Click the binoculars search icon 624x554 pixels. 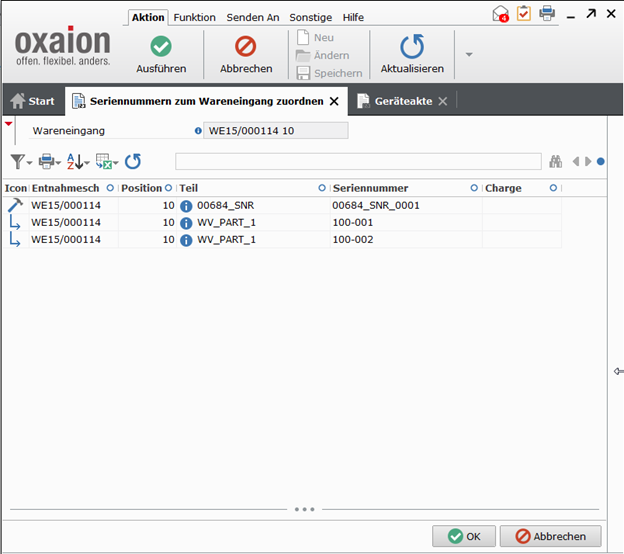click(x=556, y=161)
